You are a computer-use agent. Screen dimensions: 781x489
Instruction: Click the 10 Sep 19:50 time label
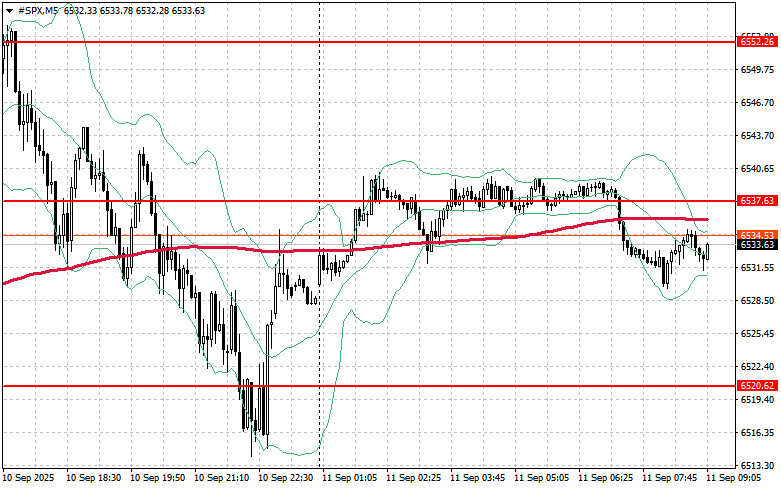point(157,478)
